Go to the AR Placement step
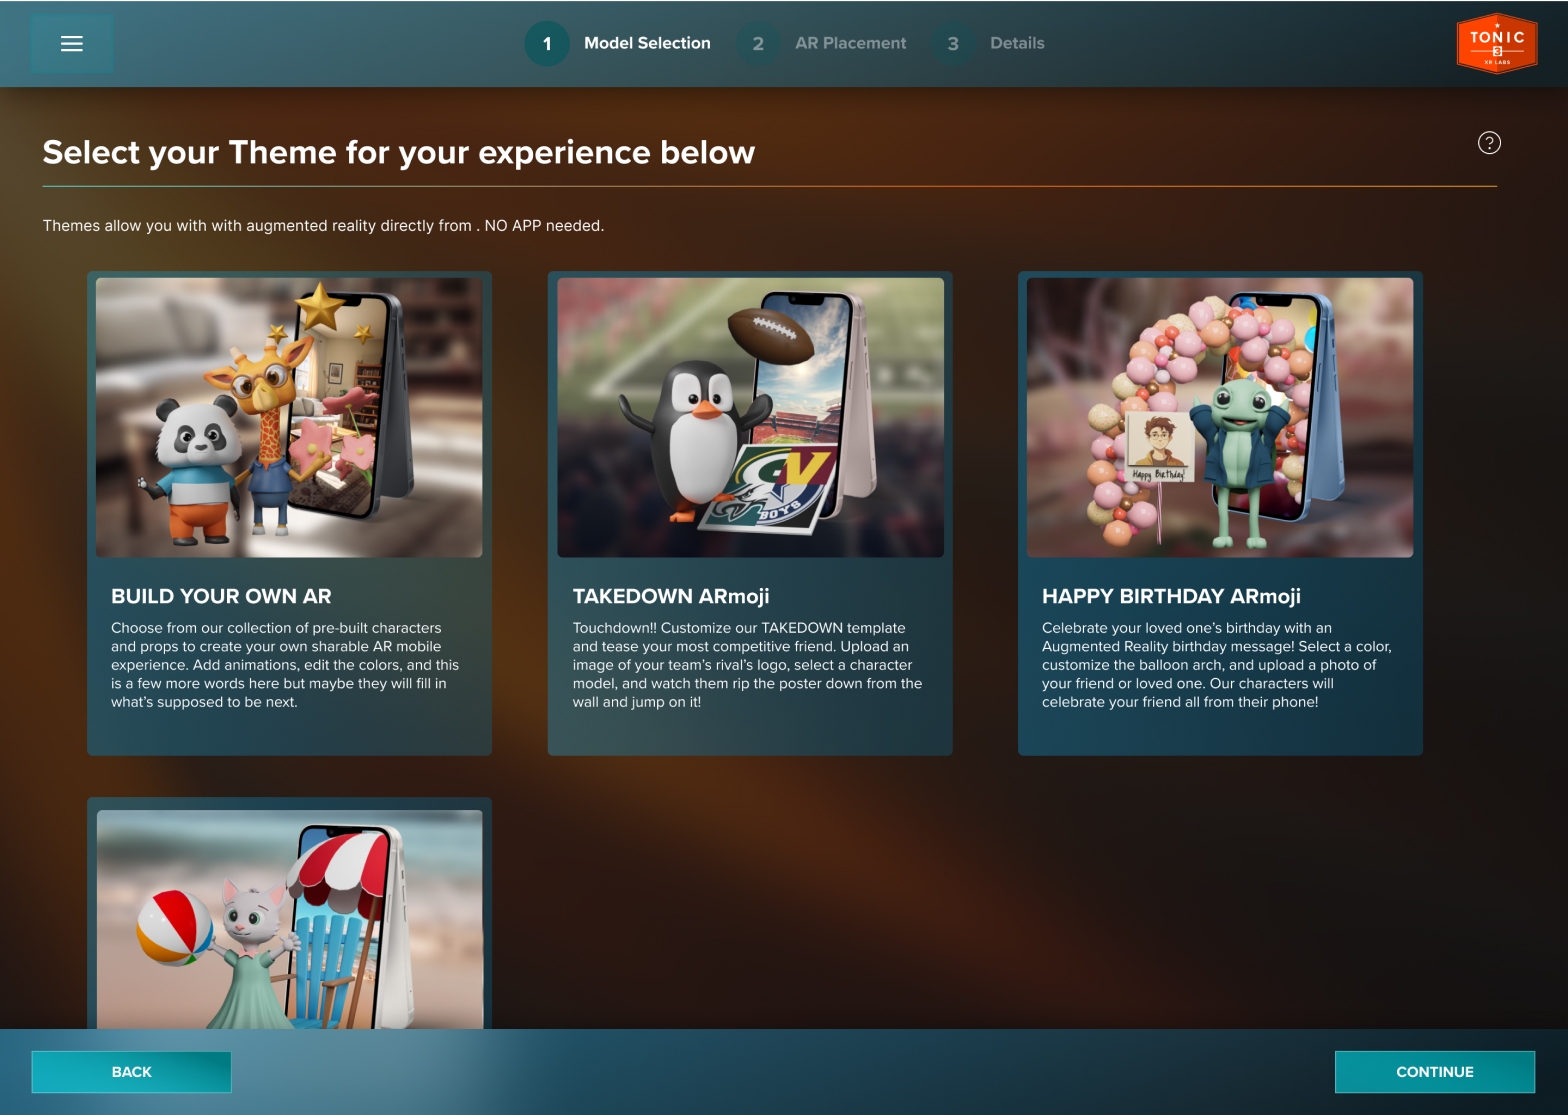 [850, 44]
